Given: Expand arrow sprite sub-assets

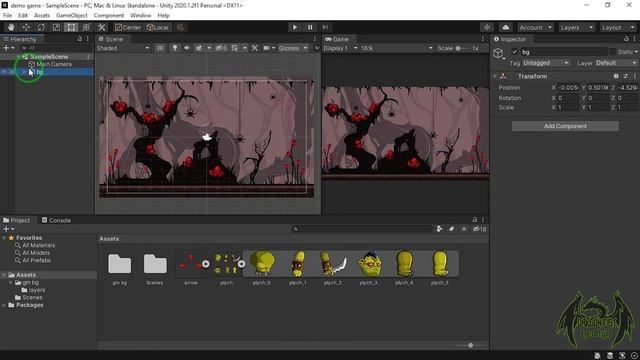Looking at the screenshot, I should coord(206,264).
